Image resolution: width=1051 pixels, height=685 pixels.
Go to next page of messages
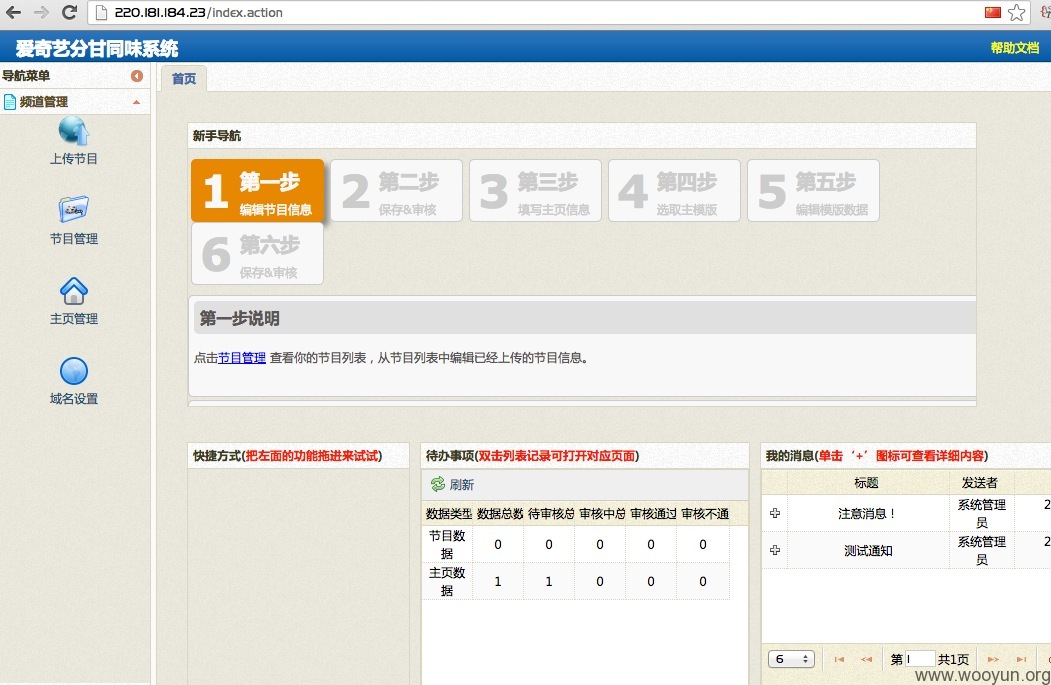(x=993, y=660)
